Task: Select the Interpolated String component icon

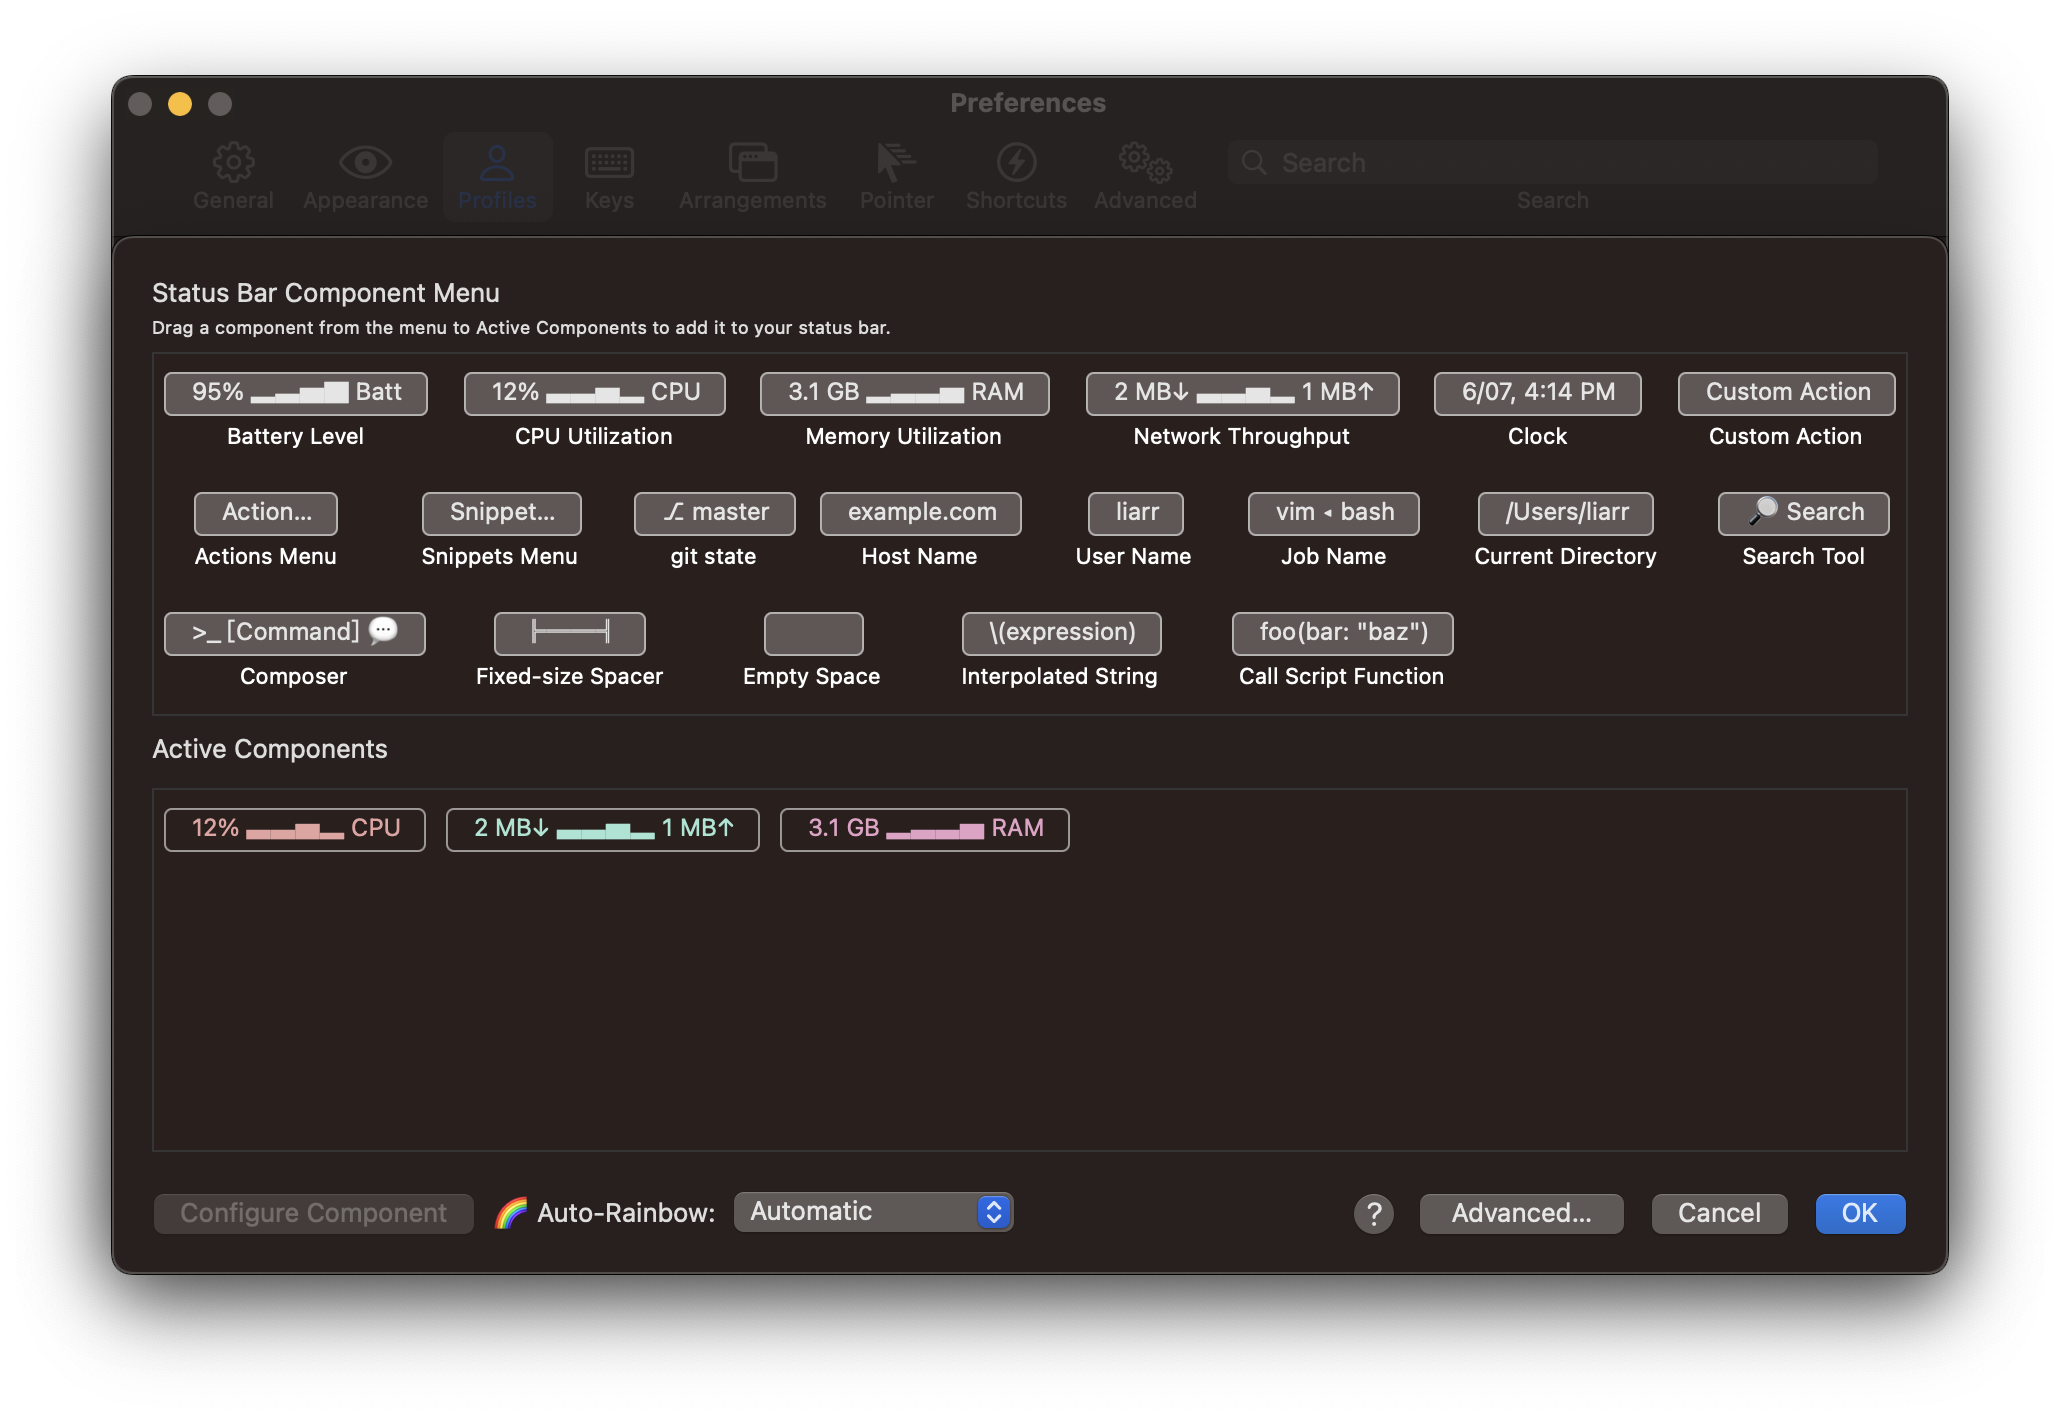Action: click(x=1060, y=633)
